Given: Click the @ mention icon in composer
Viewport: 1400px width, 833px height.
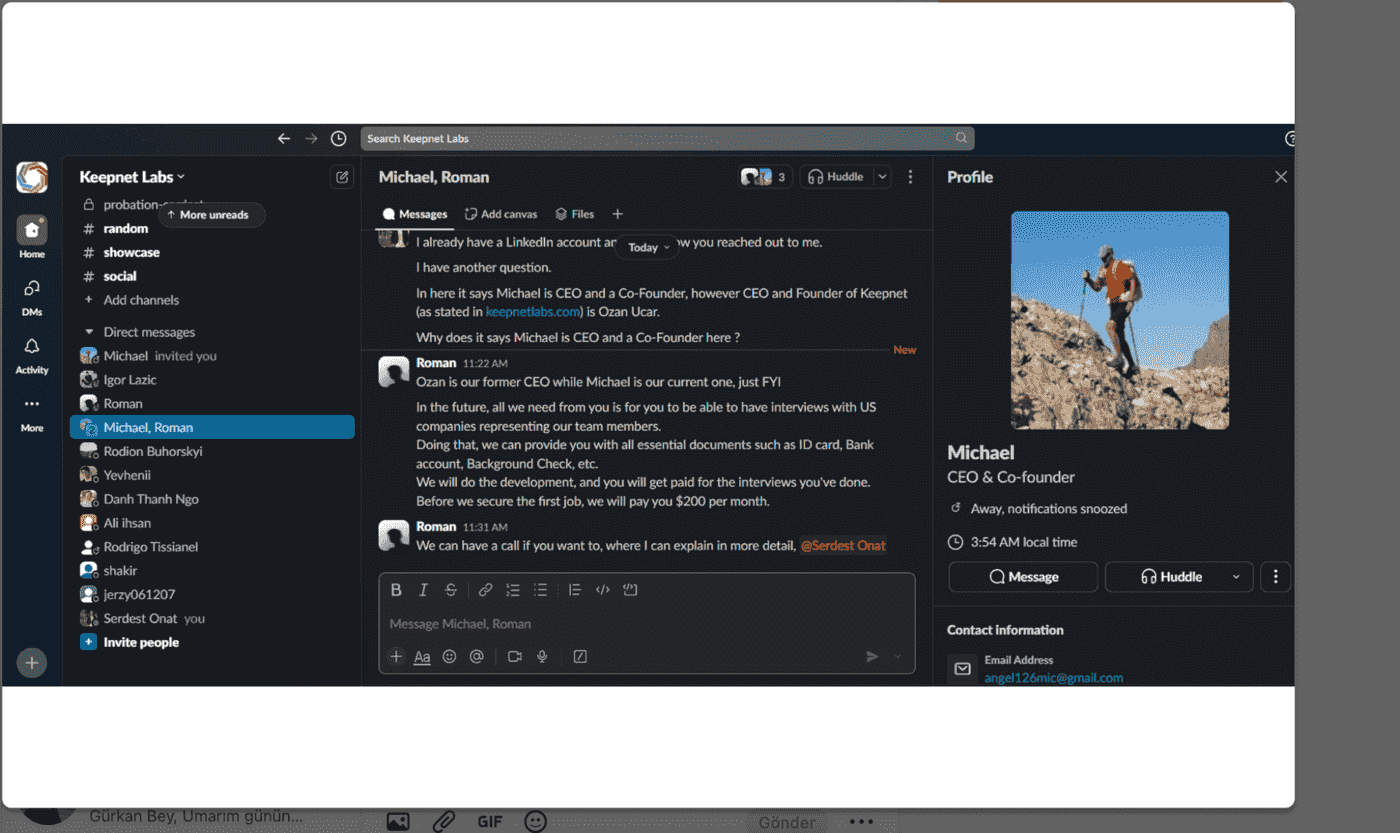Looking at the screenshot, I should (x=477, y=657).
